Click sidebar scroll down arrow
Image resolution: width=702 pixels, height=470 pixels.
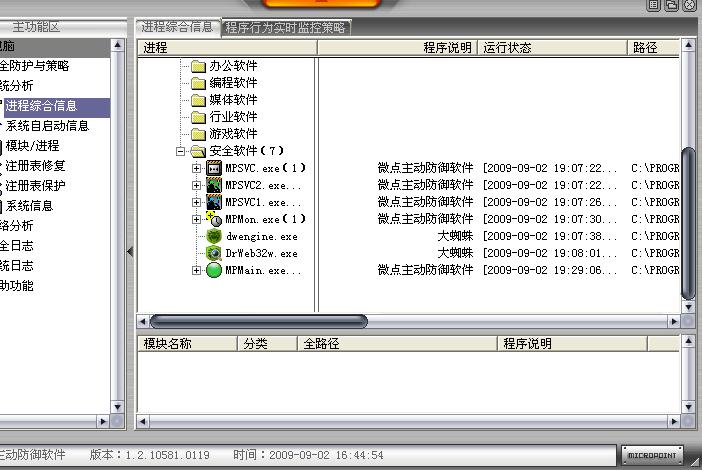[x=117, y=407]
